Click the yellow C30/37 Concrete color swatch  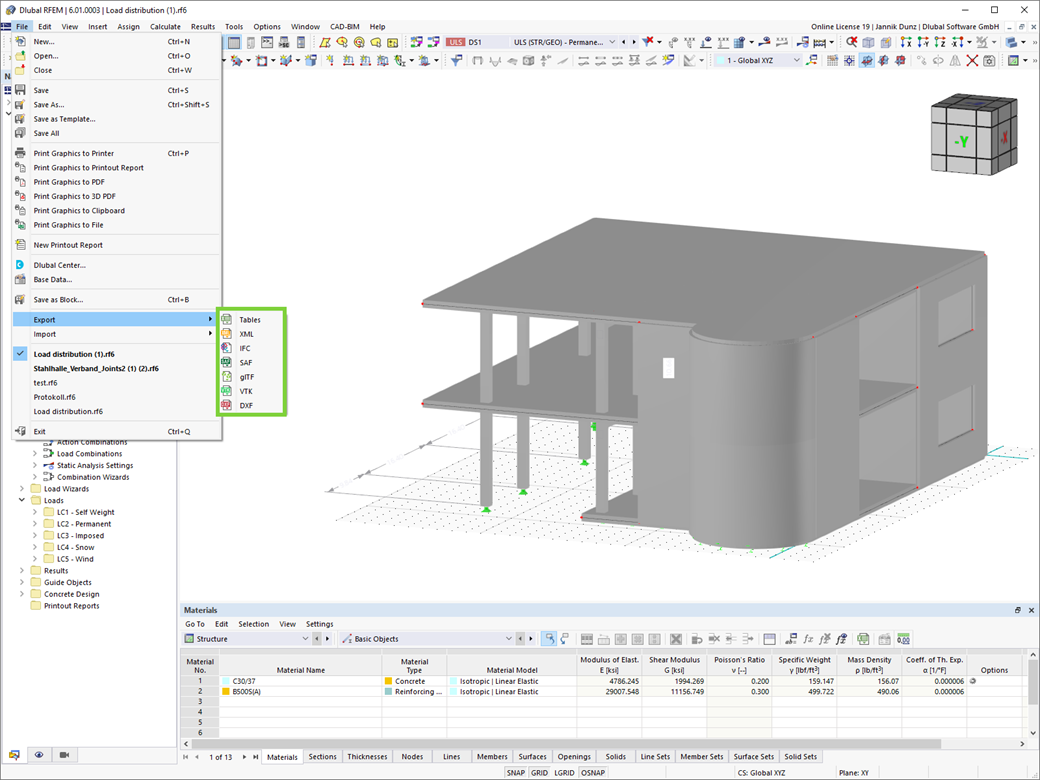click(388, 681)
